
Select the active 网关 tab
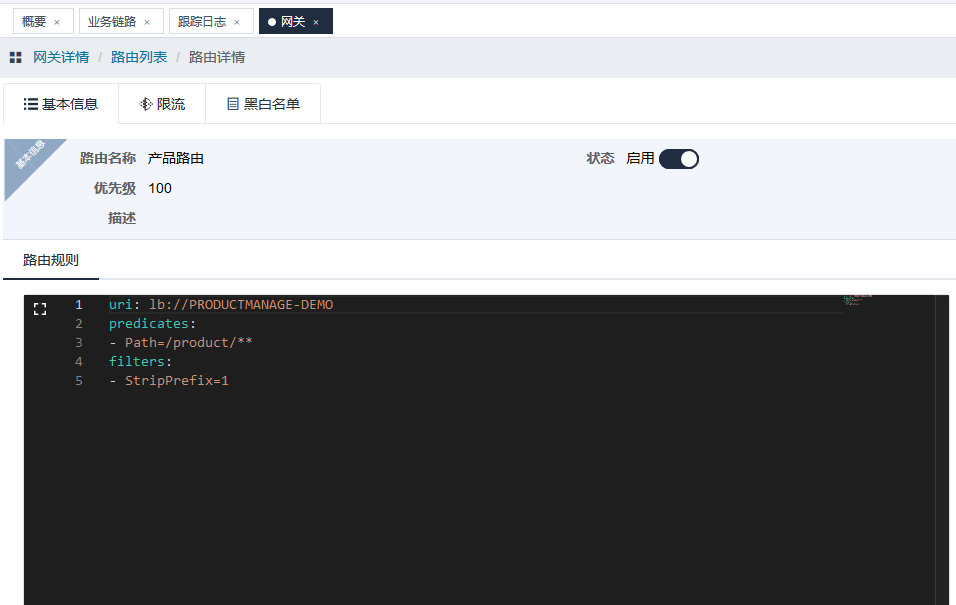(292, 21)
